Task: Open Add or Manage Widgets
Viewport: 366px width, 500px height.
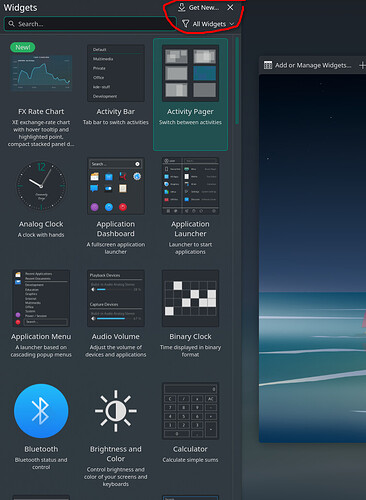Action: [307, 65]
